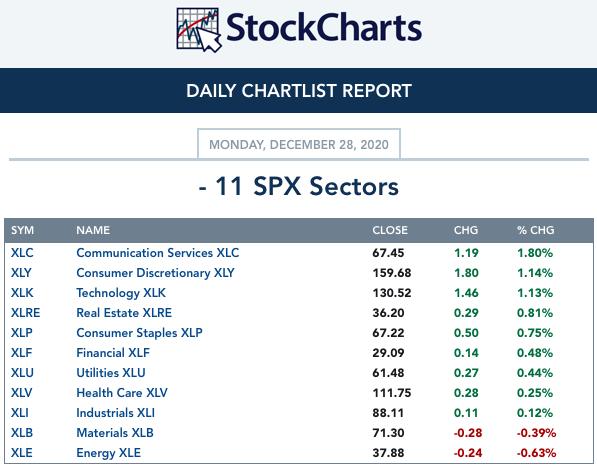Click the % CHG column header

535,230
